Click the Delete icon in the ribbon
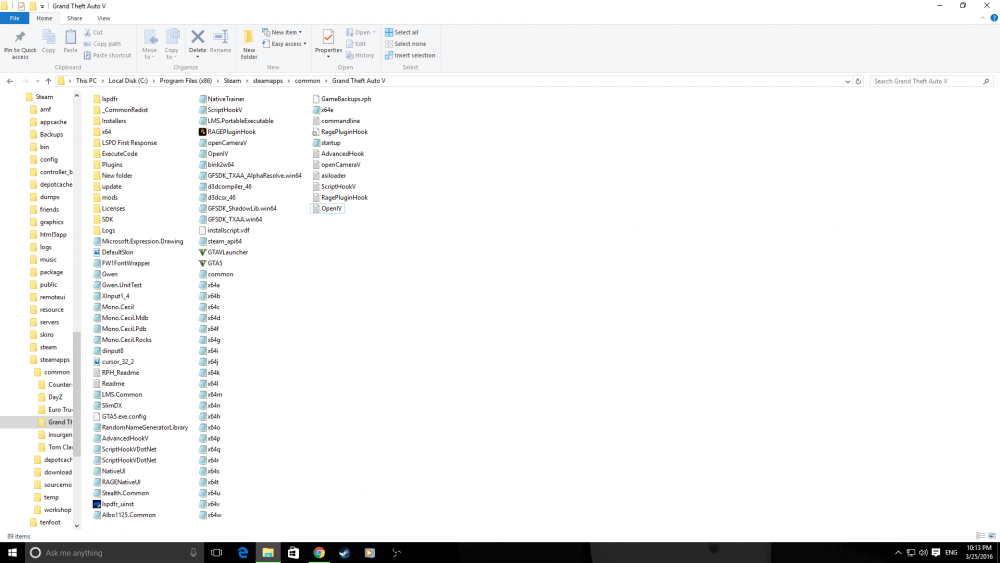Image resolution: width=1000 pixels, height=563 pixels. 198,41
